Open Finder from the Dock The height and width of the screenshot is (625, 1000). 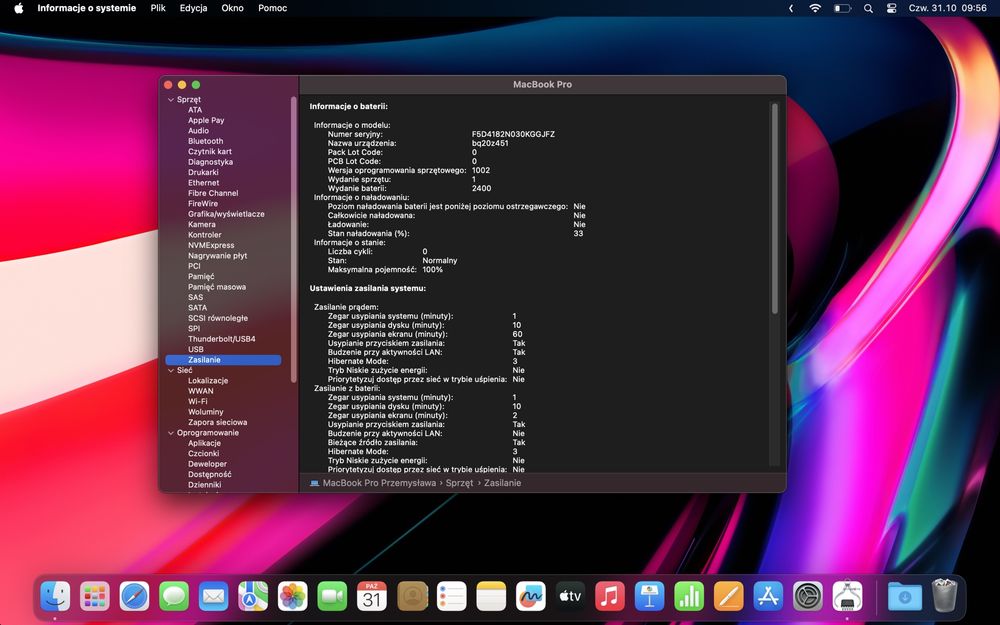55,597
